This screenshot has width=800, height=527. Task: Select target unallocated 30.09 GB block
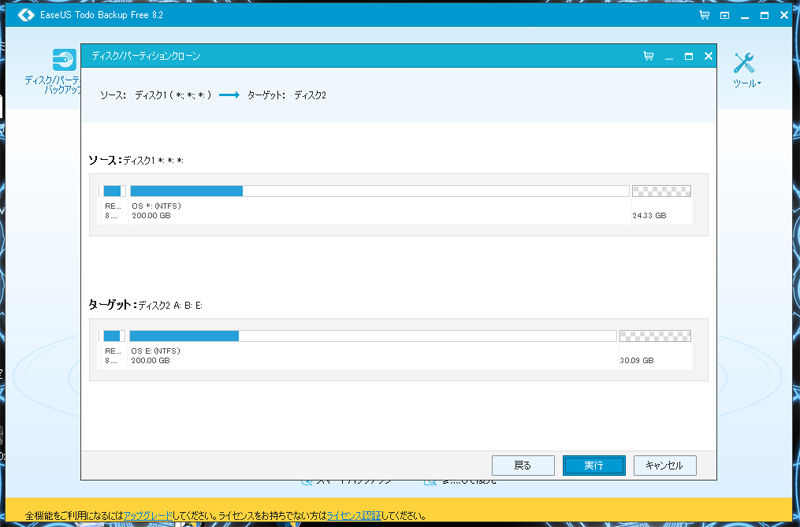point(655,336)
